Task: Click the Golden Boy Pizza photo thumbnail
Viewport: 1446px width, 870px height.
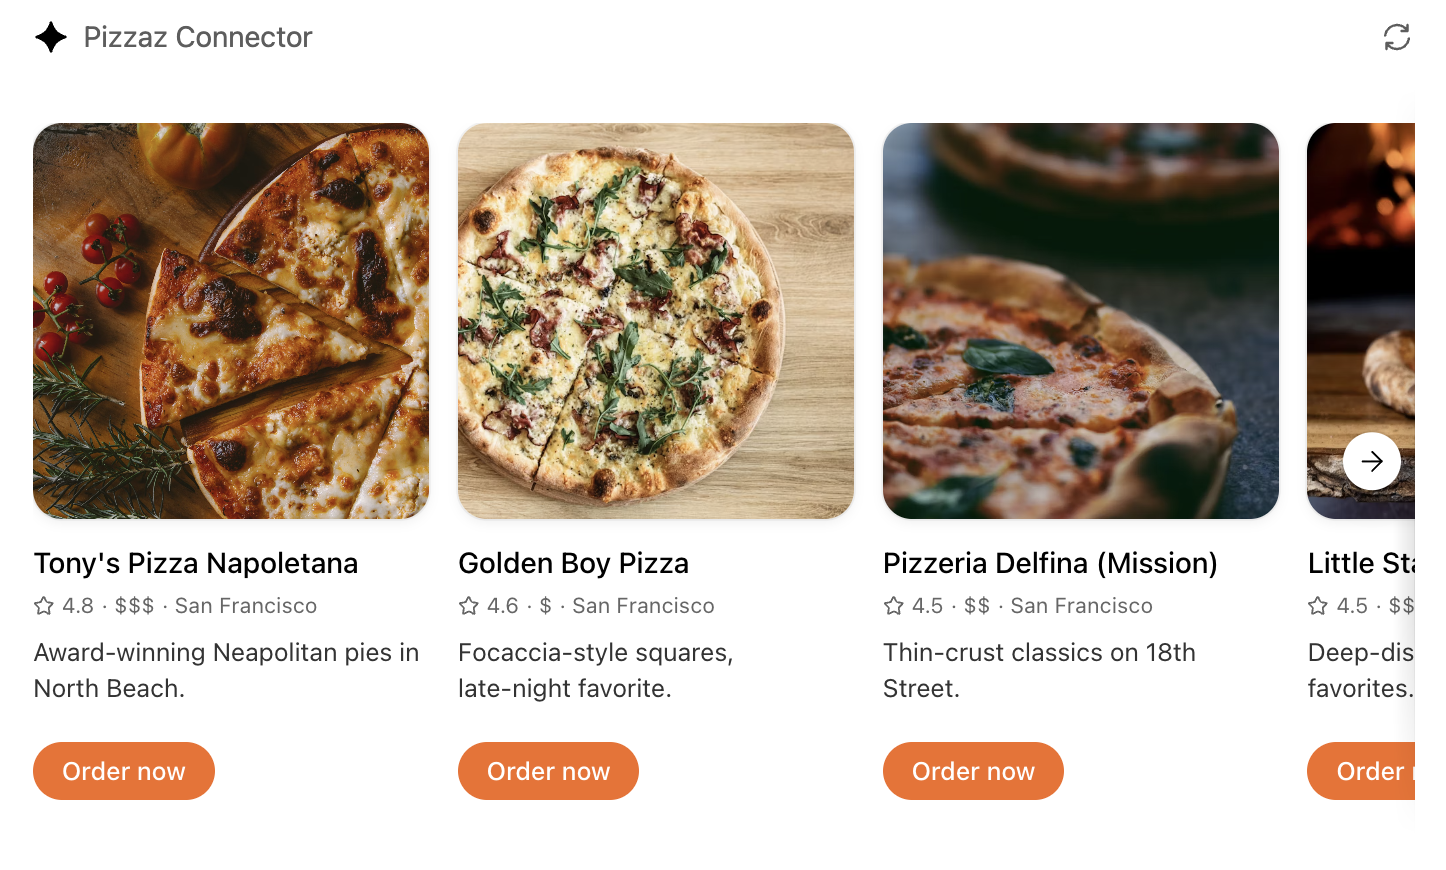Action: [655, 320]
